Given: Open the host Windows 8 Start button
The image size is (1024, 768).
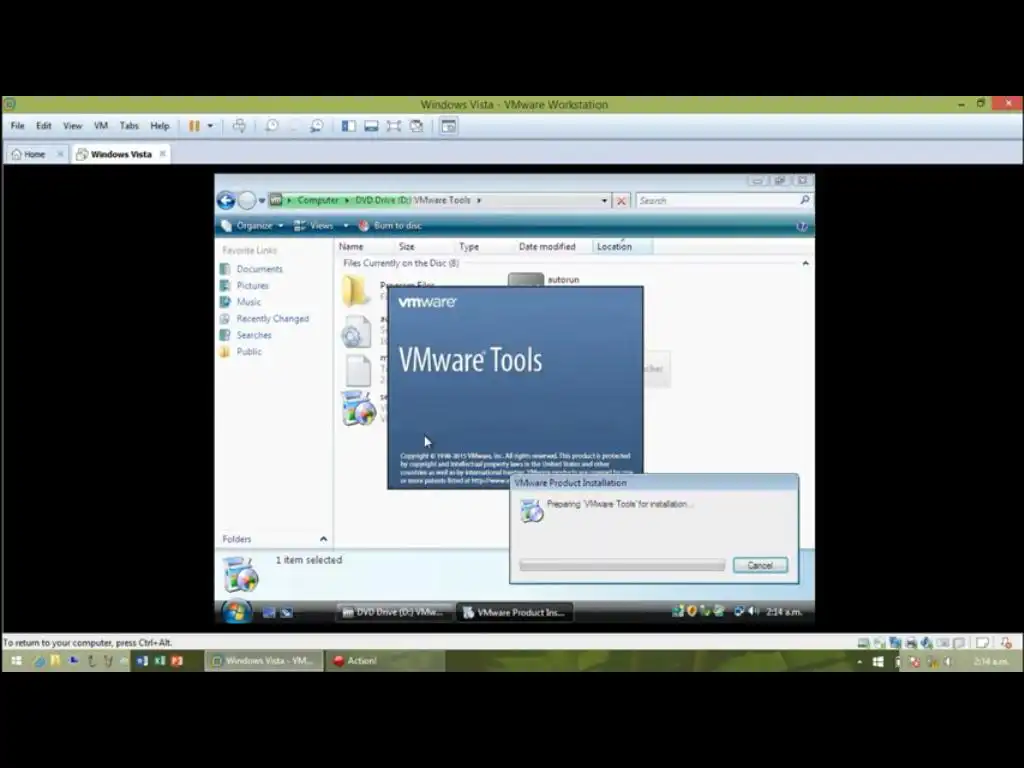Looking at the screenshot, I should pyautogui.click(x=16, y=661).
